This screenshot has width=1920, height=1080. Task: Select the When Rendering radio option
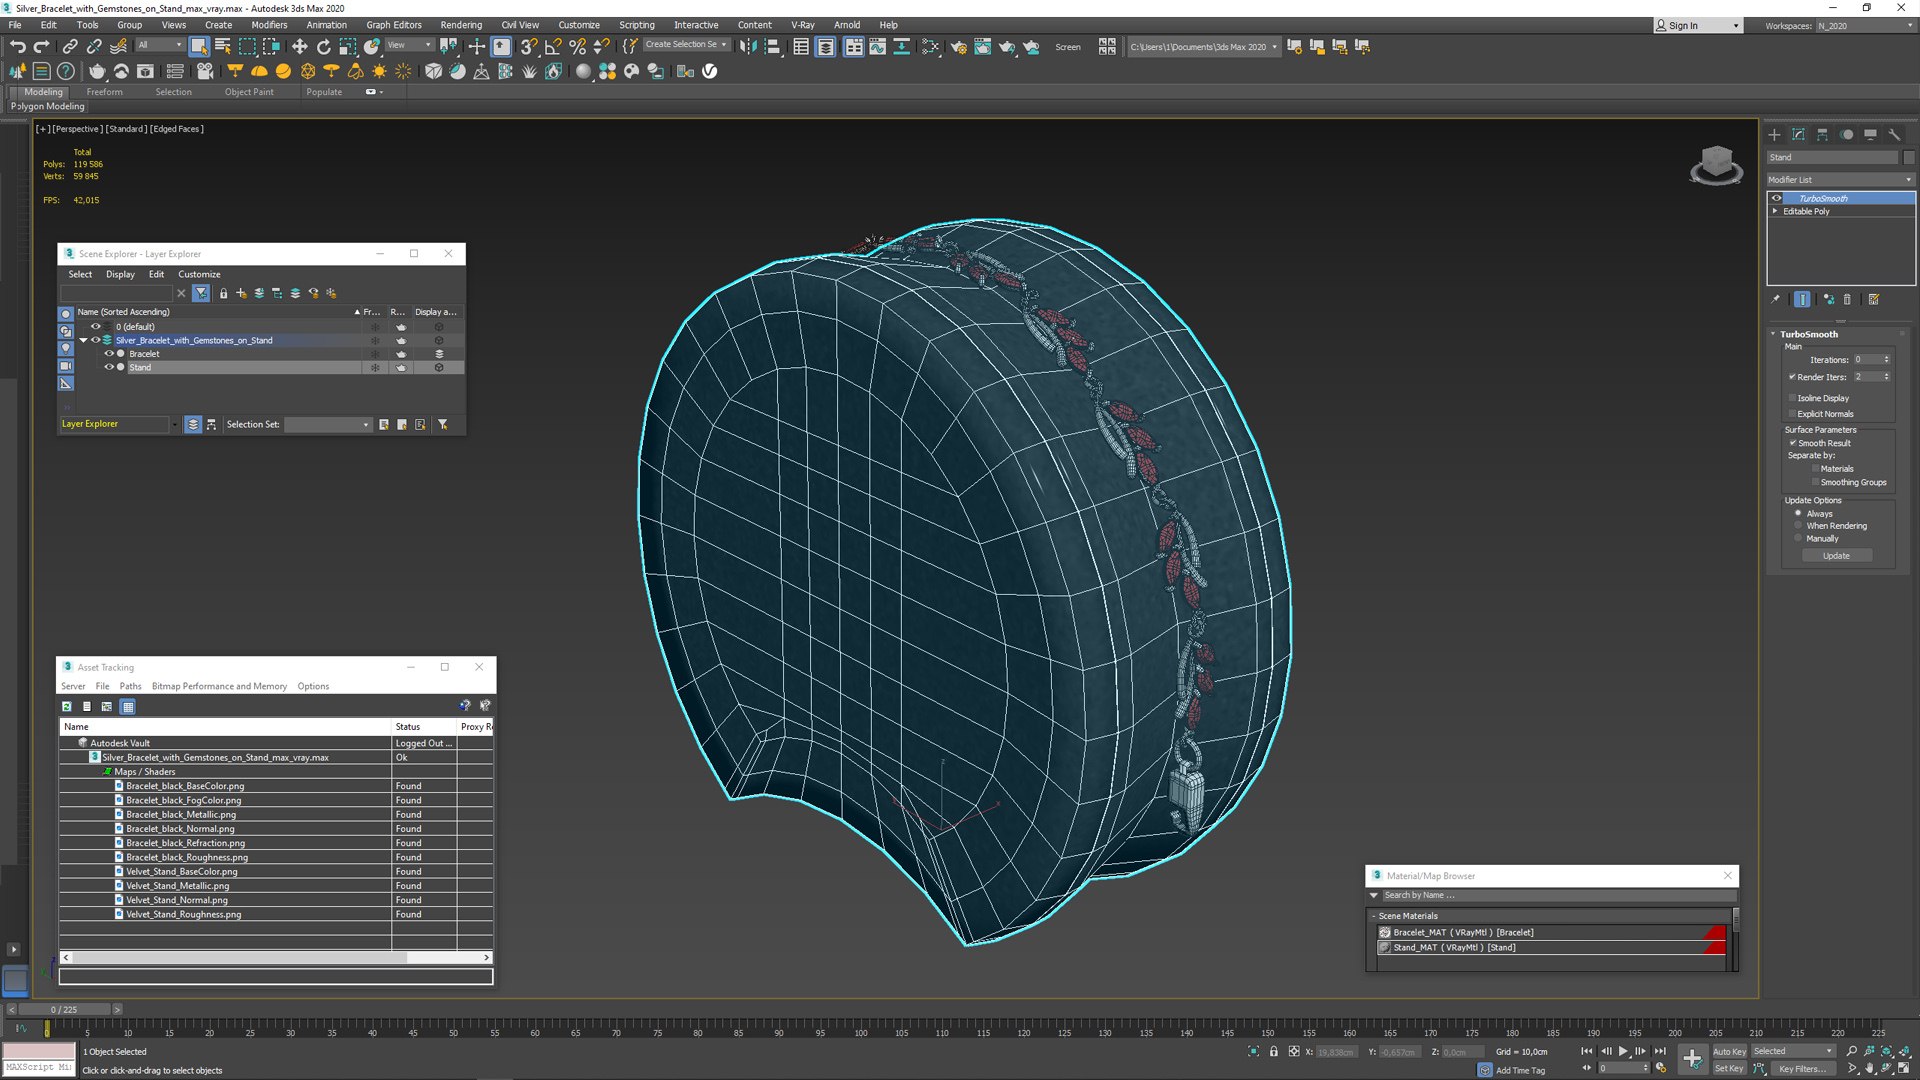pyautogui.click(x=1798, y=526)
